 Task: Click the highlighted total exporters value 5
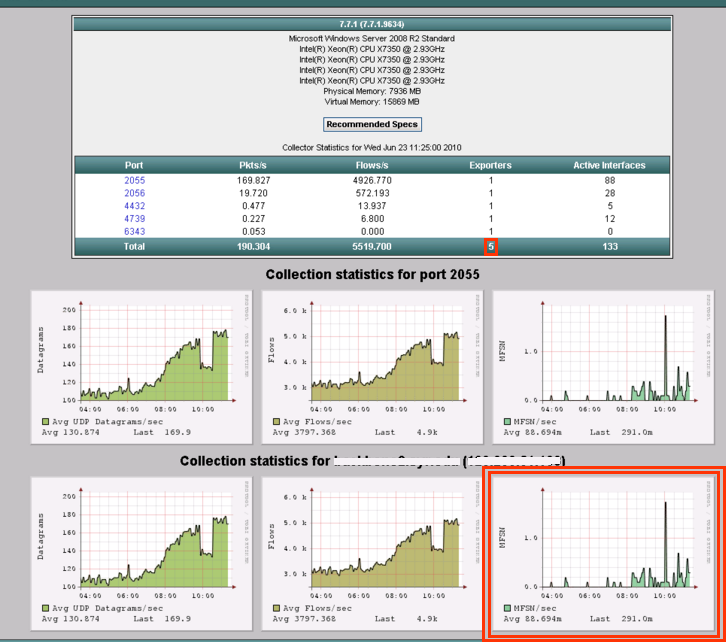tap(491, 247)
